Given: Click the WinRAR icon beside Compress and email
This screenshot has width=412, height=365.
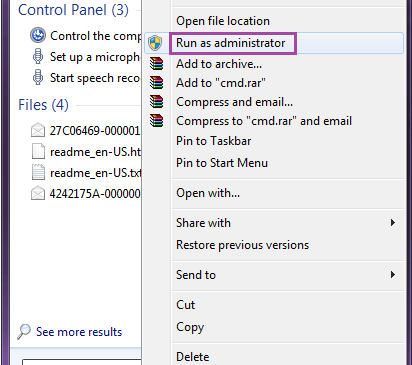Looking at the screenshot, I should point(156,102).
